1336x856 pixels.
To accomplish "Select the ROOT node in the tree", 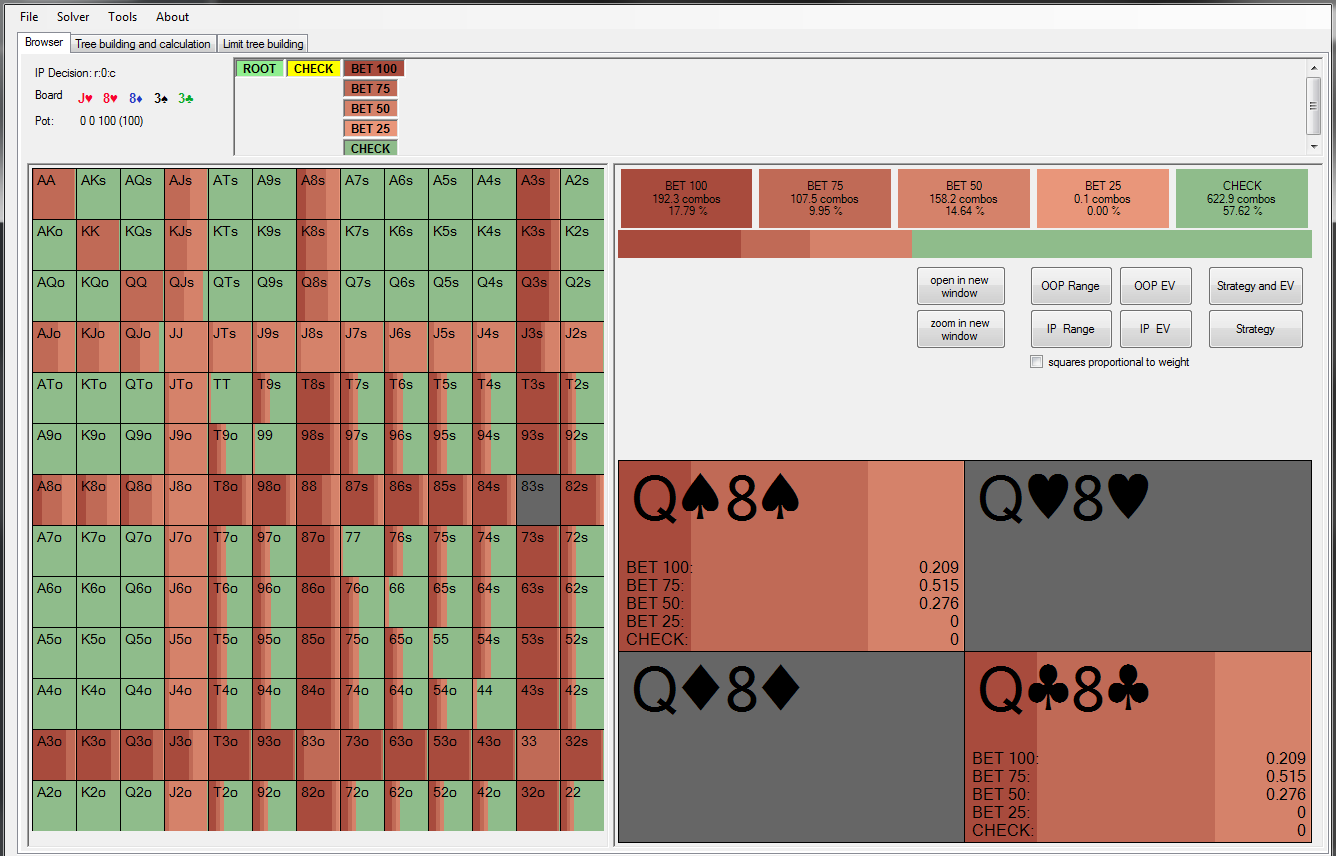I will point(259,69).
